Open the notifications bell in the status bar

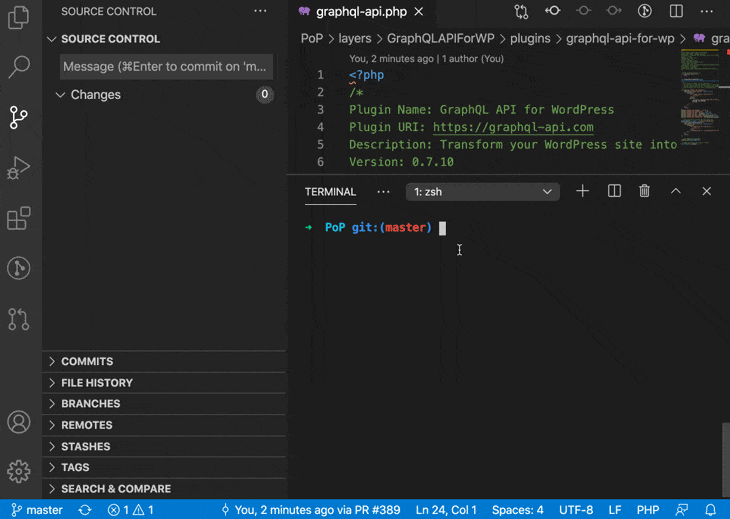pyautogui.click(x=710, y=510)
